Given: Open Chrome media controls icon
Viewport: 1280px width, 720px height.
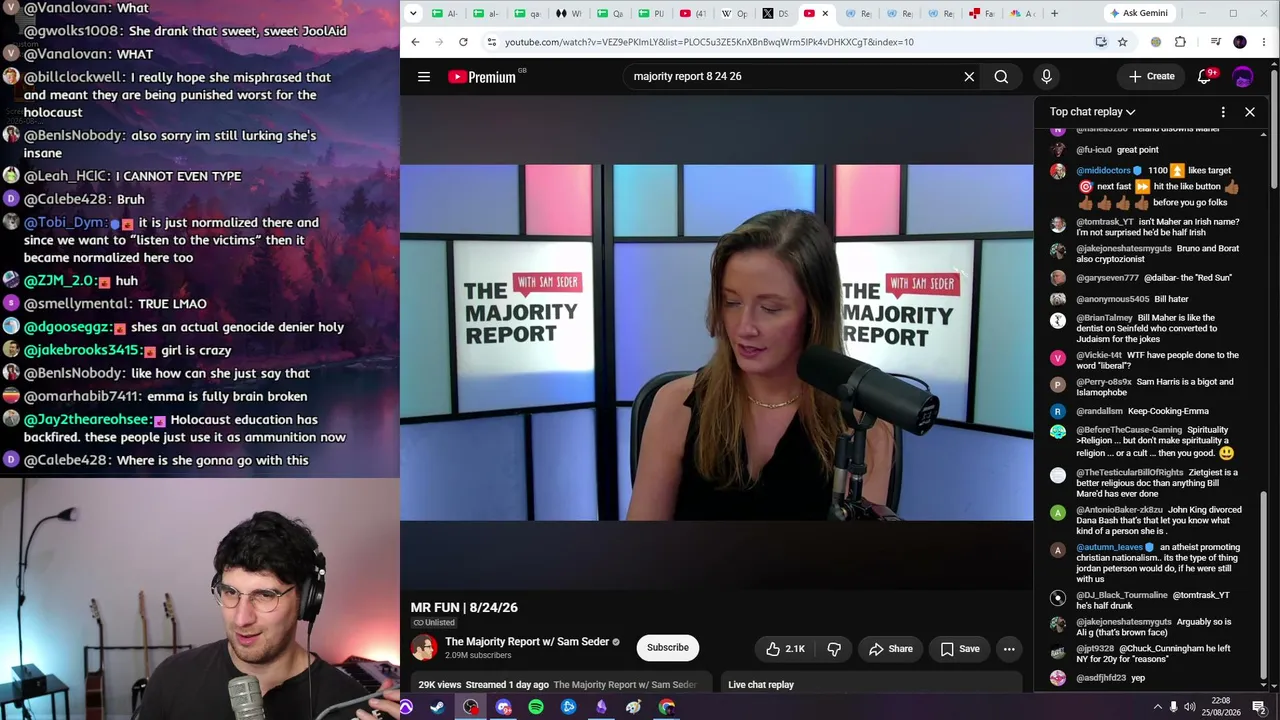Looking at the screenshot, I should tap(1215, 42).
